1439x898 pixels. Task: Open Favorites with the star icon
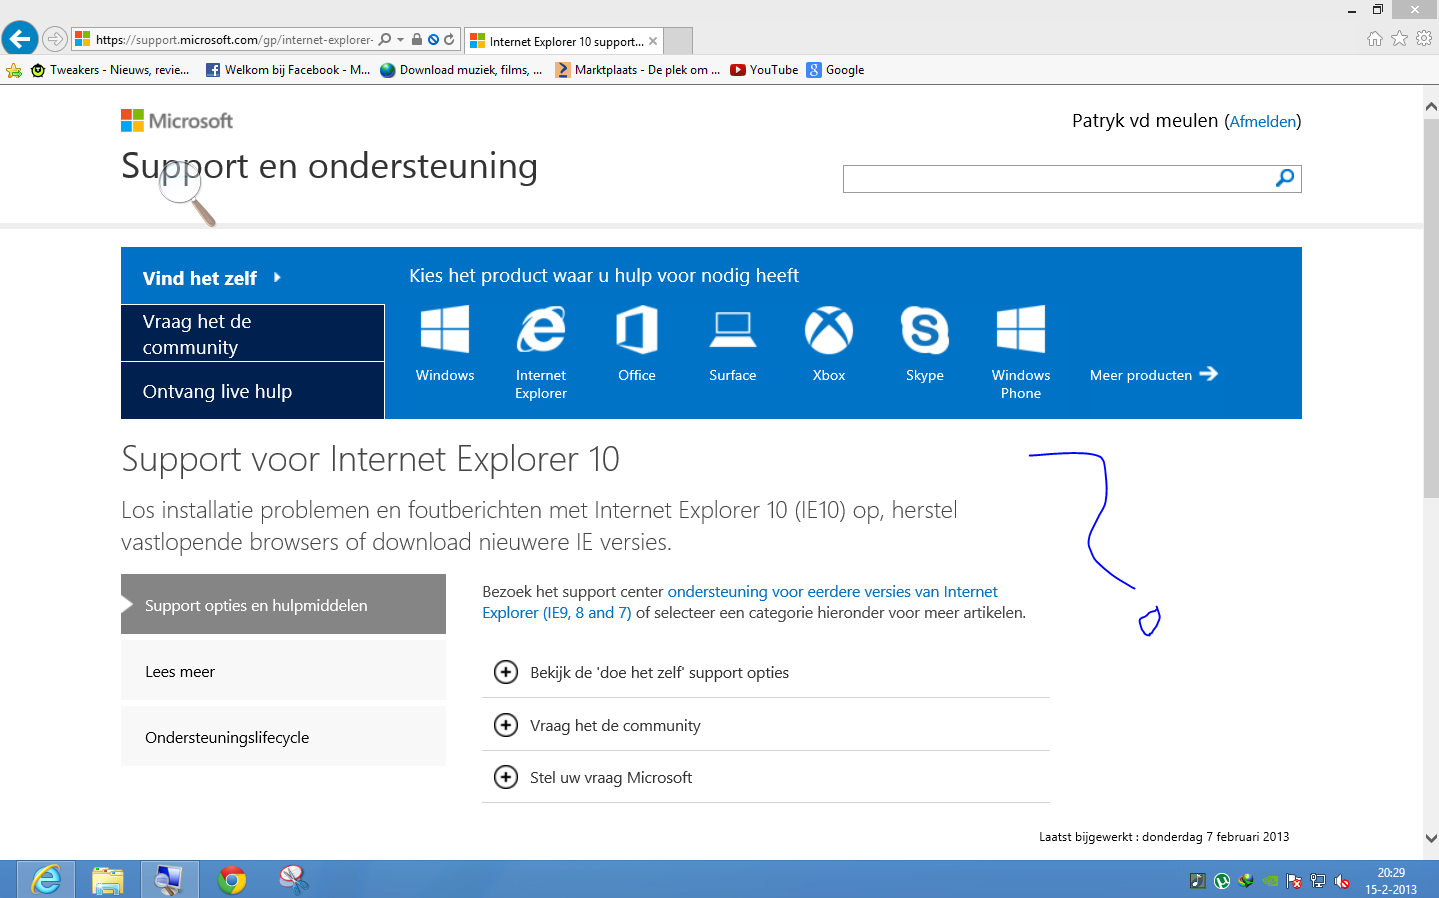(1399, 38)
